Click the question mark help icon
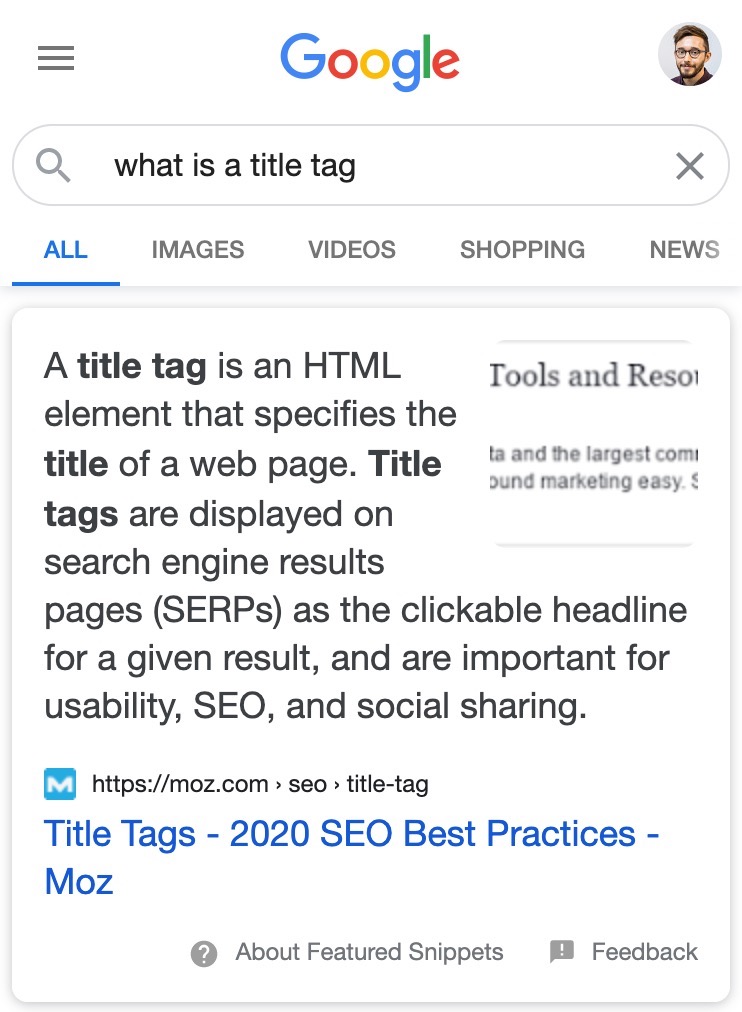 204,953
